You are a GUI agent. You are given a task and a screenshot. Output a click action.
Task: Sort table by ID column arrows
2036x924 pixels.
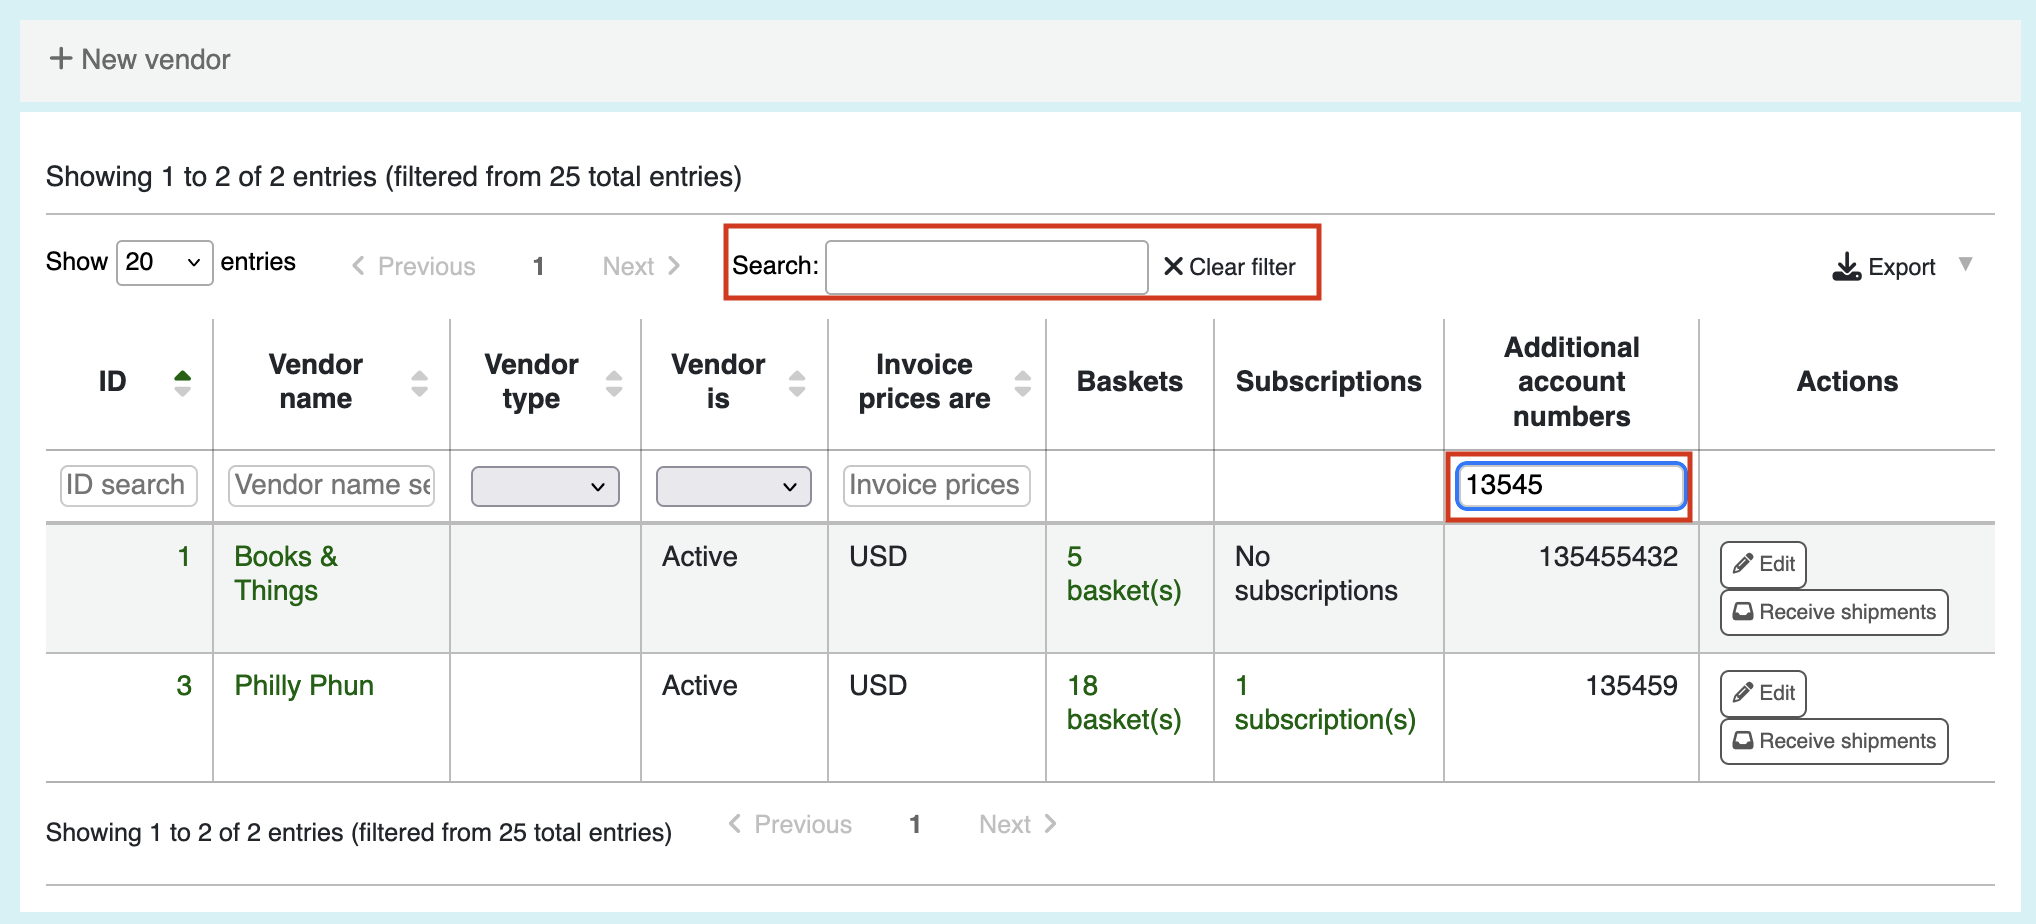click(x=182, y=382)
